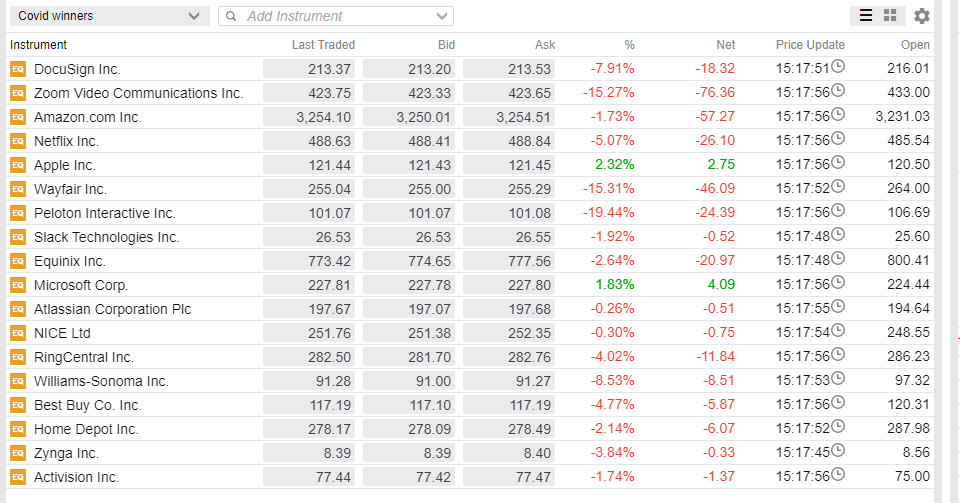Click the clock icon in the Netflix row

838,140
